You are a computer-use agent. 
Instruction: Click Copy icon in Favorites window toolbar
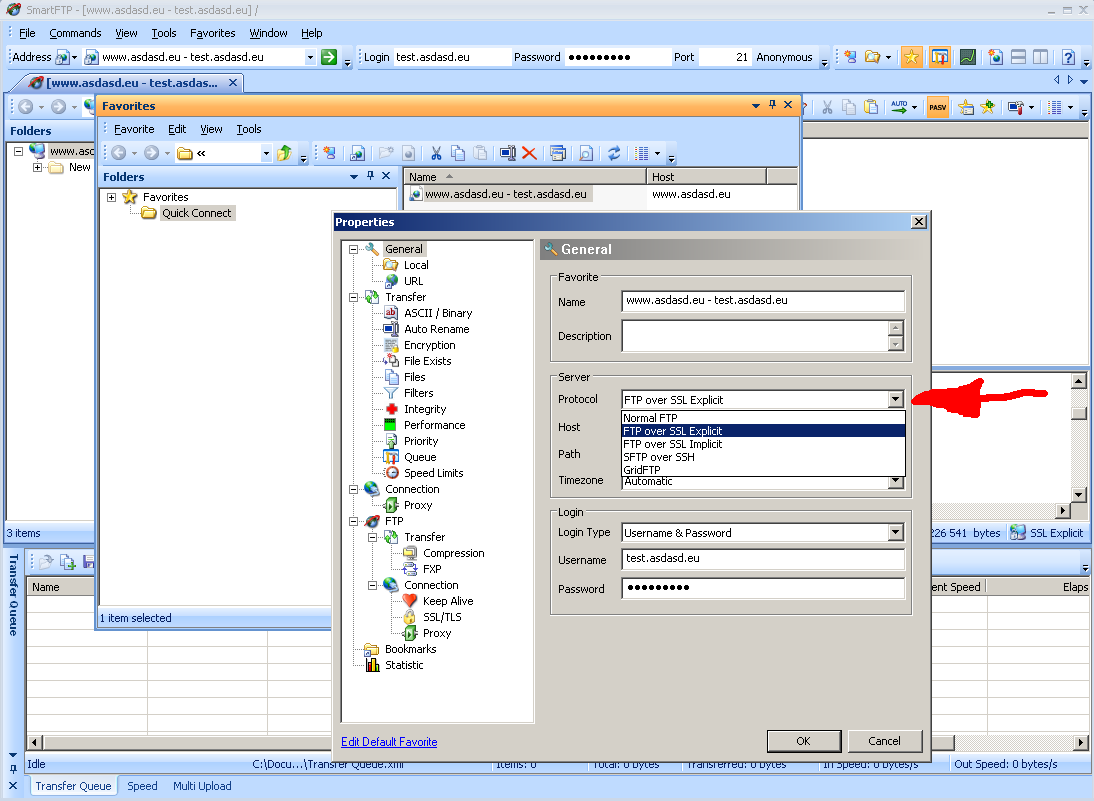coord(458,153)
